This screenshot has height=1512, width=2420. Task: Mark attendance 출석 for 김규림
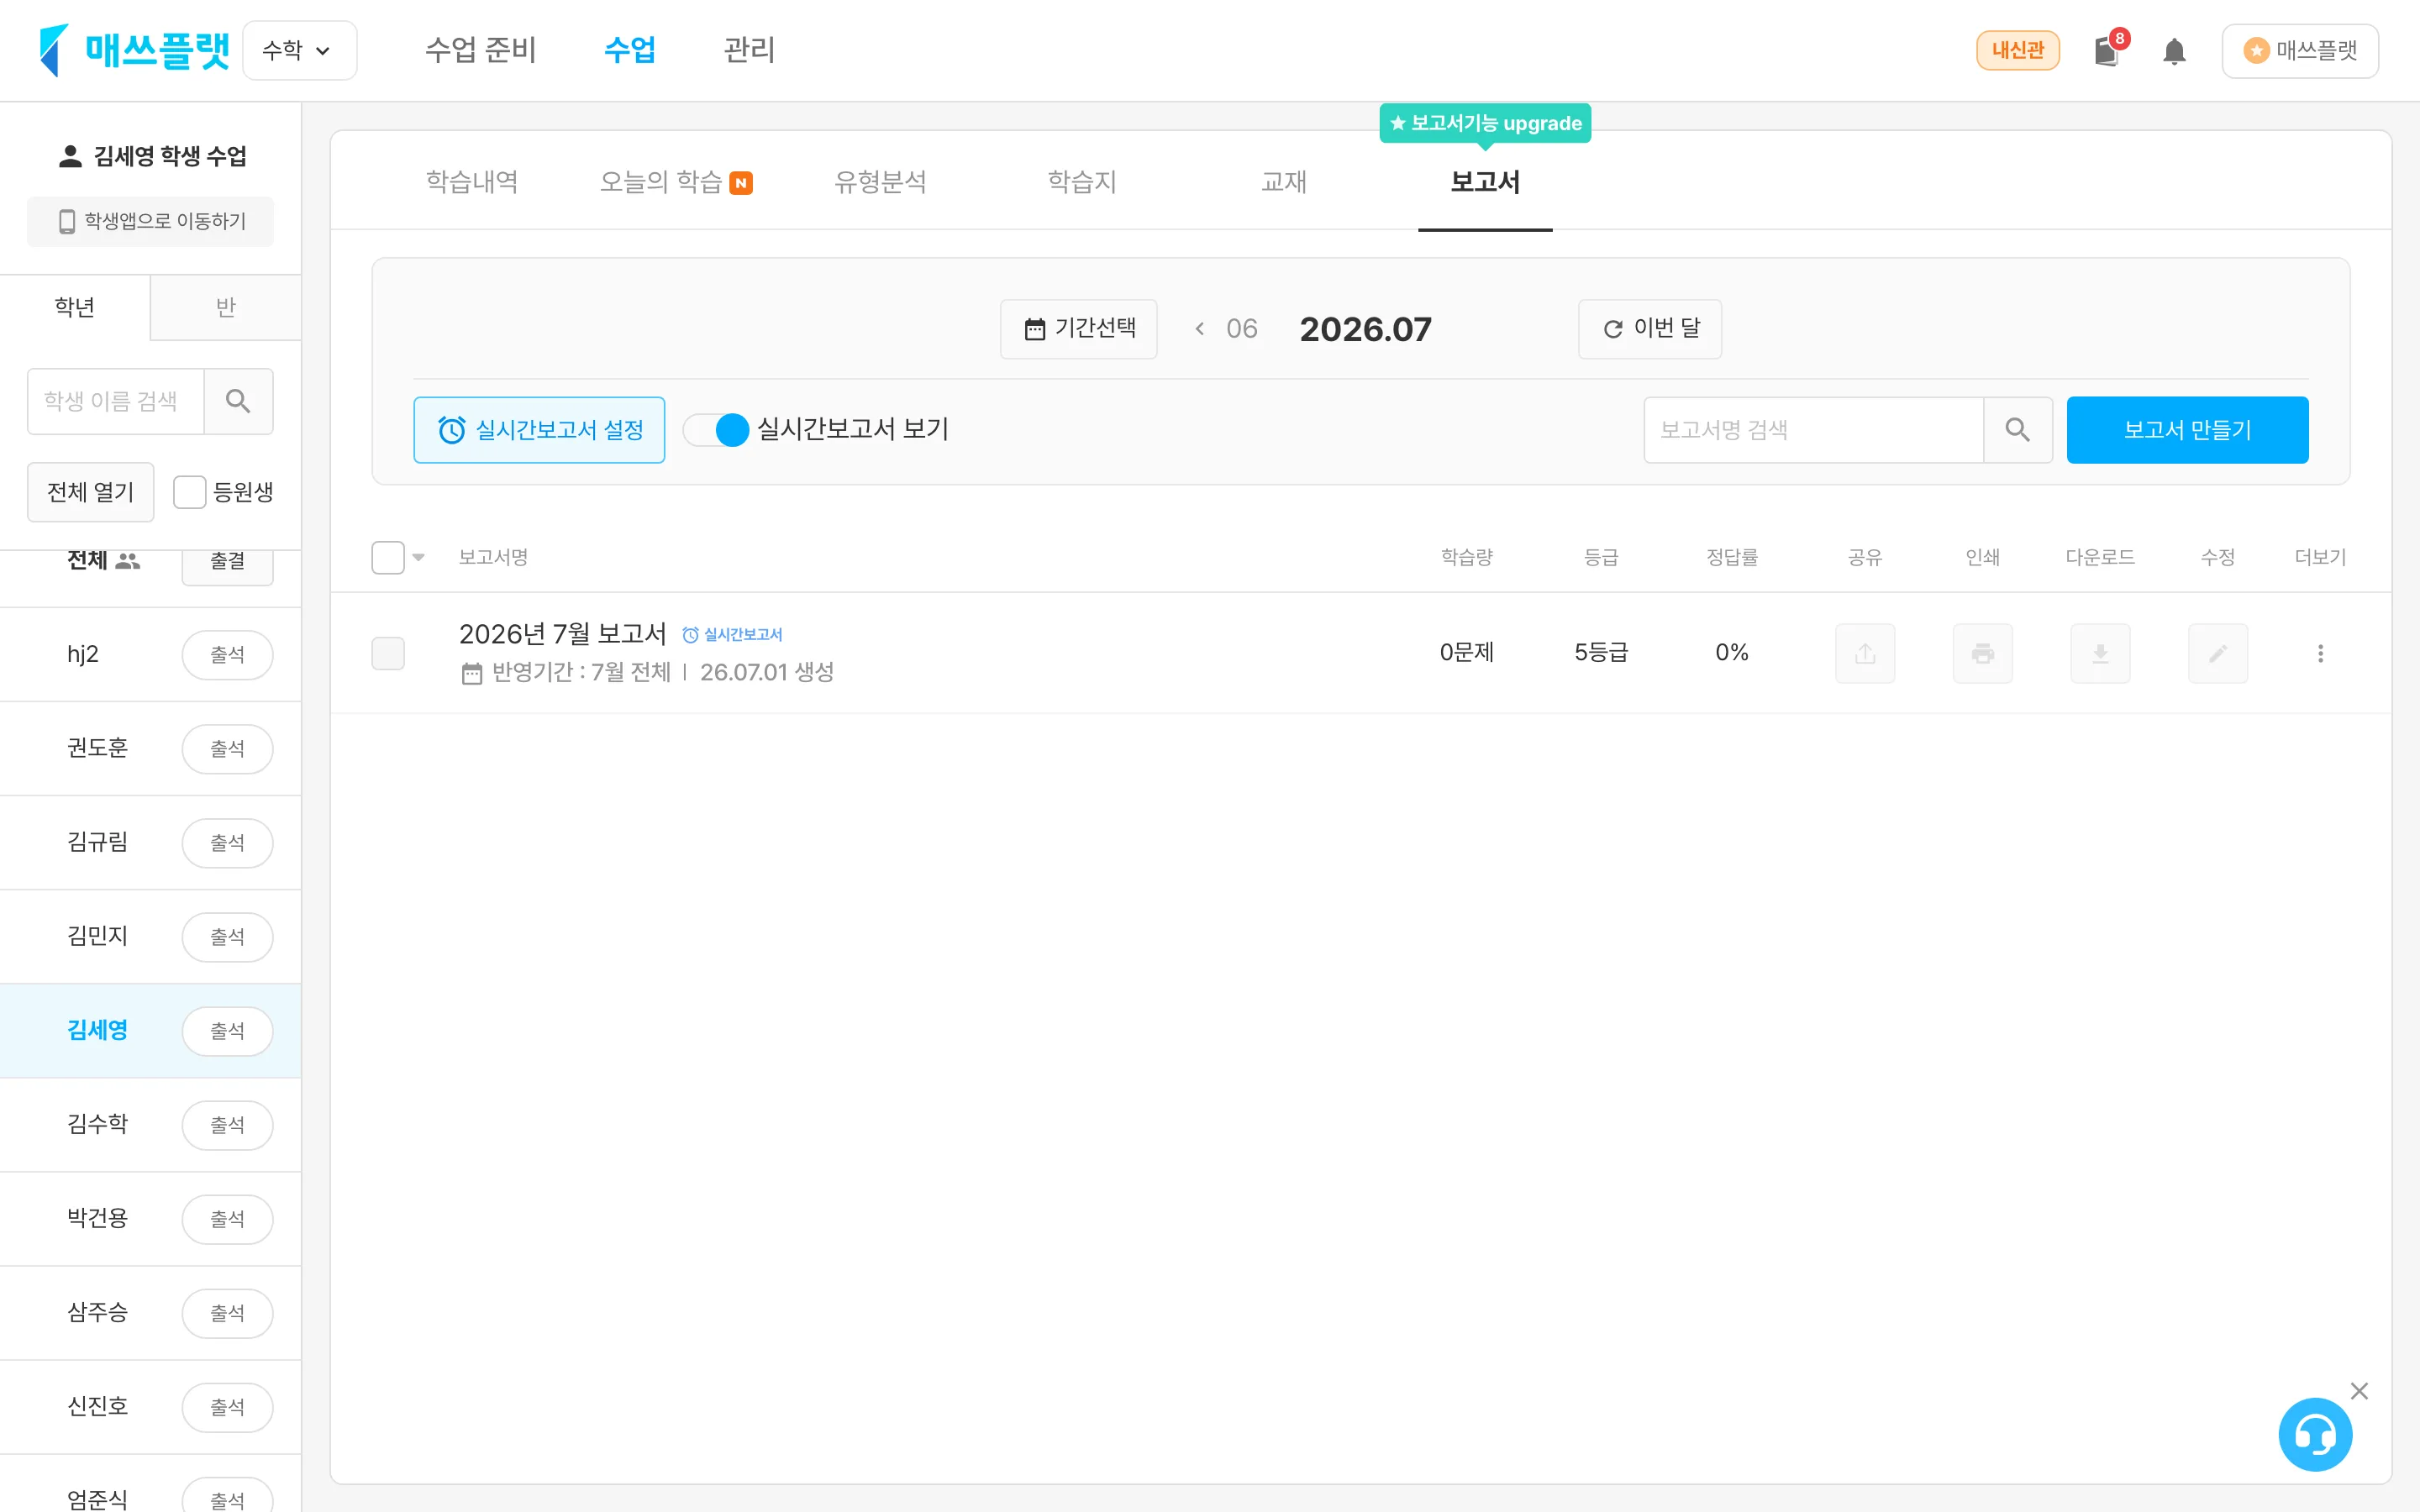pyautogui.click(x=227, y=843)
